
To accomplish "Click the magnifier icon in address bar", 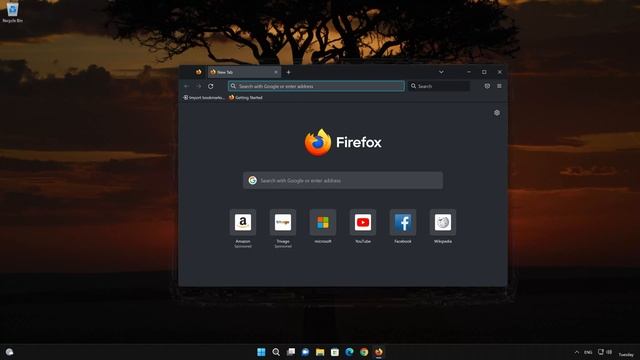I will [233, 86].
